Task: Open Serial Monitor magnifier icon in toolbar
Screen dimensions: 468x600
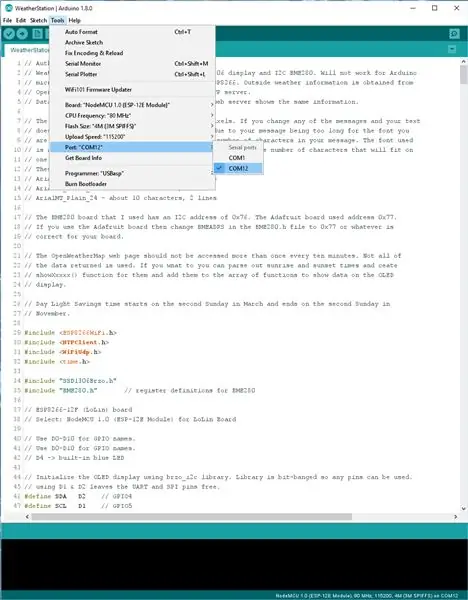Action: (x=454, y=34)
